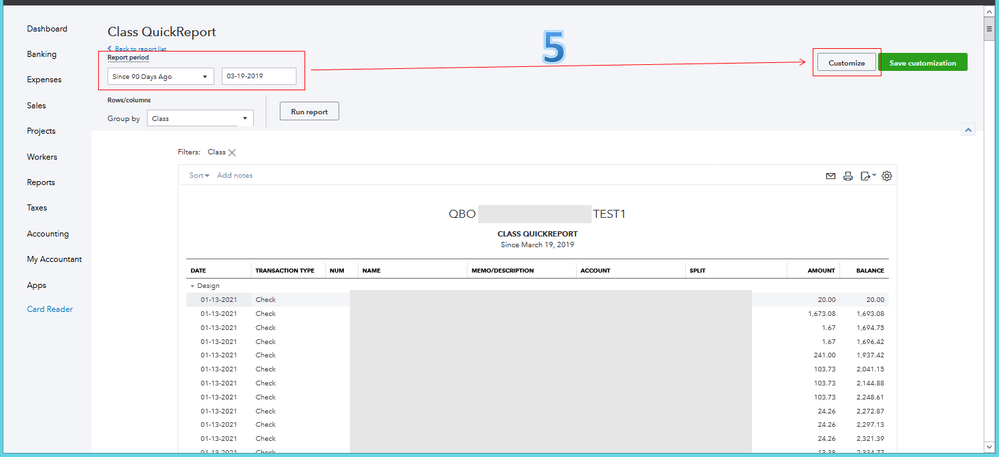Viewport: 999px width, 457px height.
Task: Open Sales in the sidebar
Action: tap(36, 105)
